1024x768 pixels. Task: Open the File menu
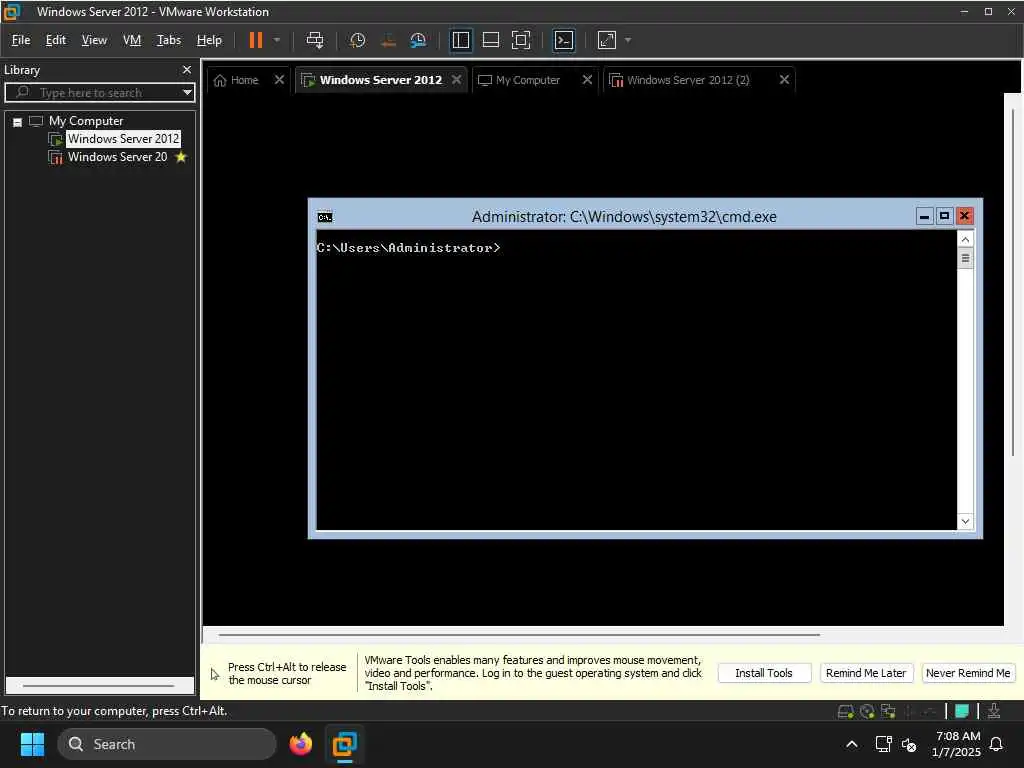[x=21, y=40]
